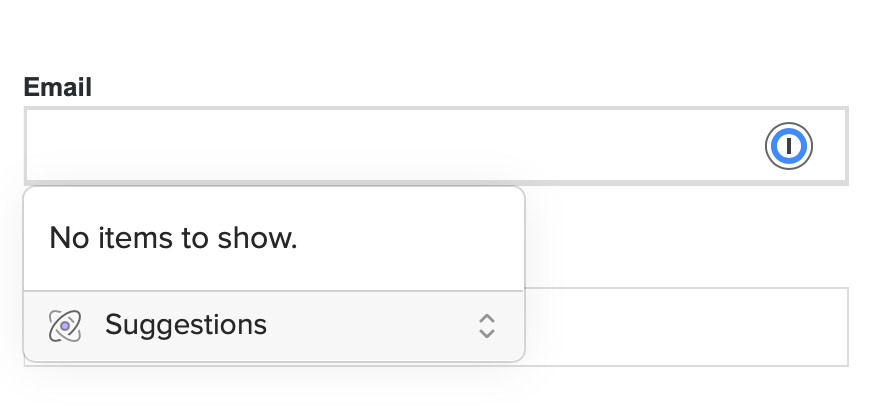Focus the Email input field

pos(390,147)
